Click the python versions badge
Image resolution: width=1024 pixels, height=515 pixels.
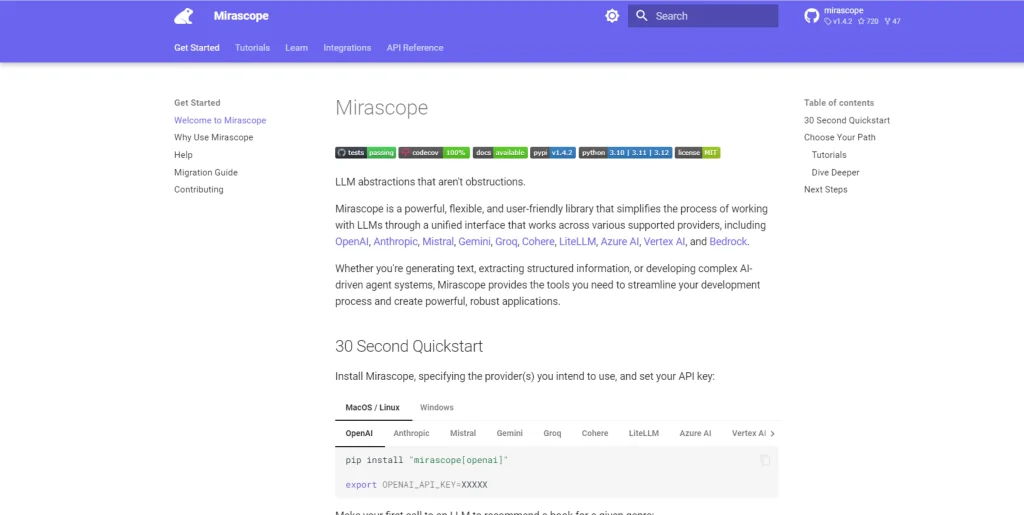625,153
